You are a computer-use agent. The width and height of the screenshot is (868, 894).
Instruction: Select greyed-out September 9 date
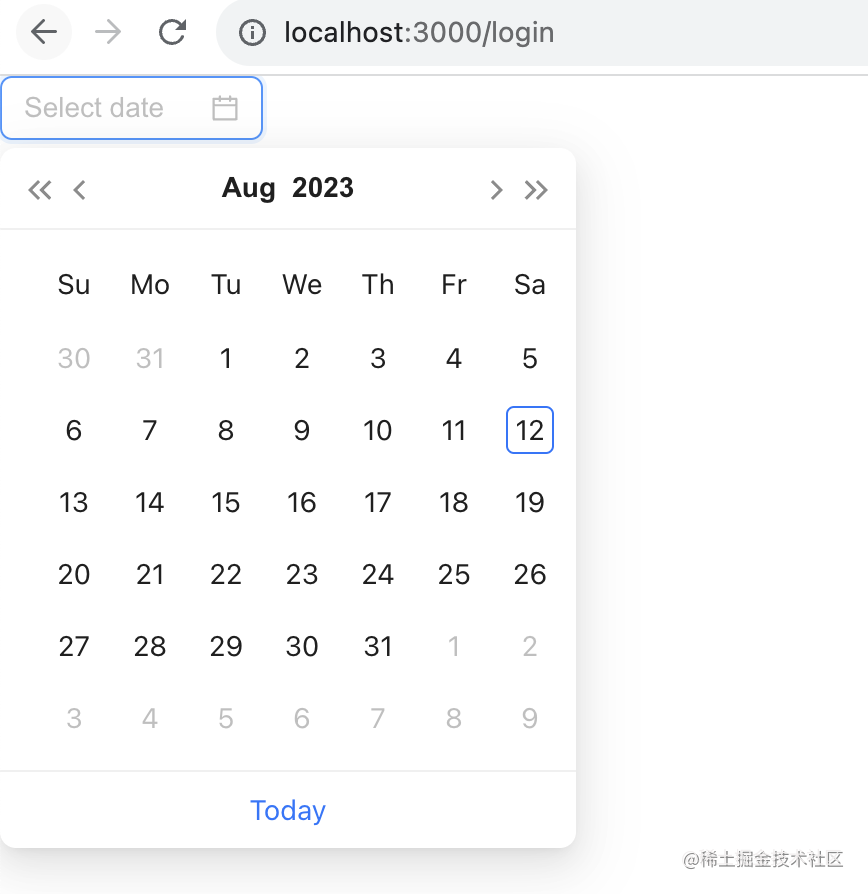530,718
